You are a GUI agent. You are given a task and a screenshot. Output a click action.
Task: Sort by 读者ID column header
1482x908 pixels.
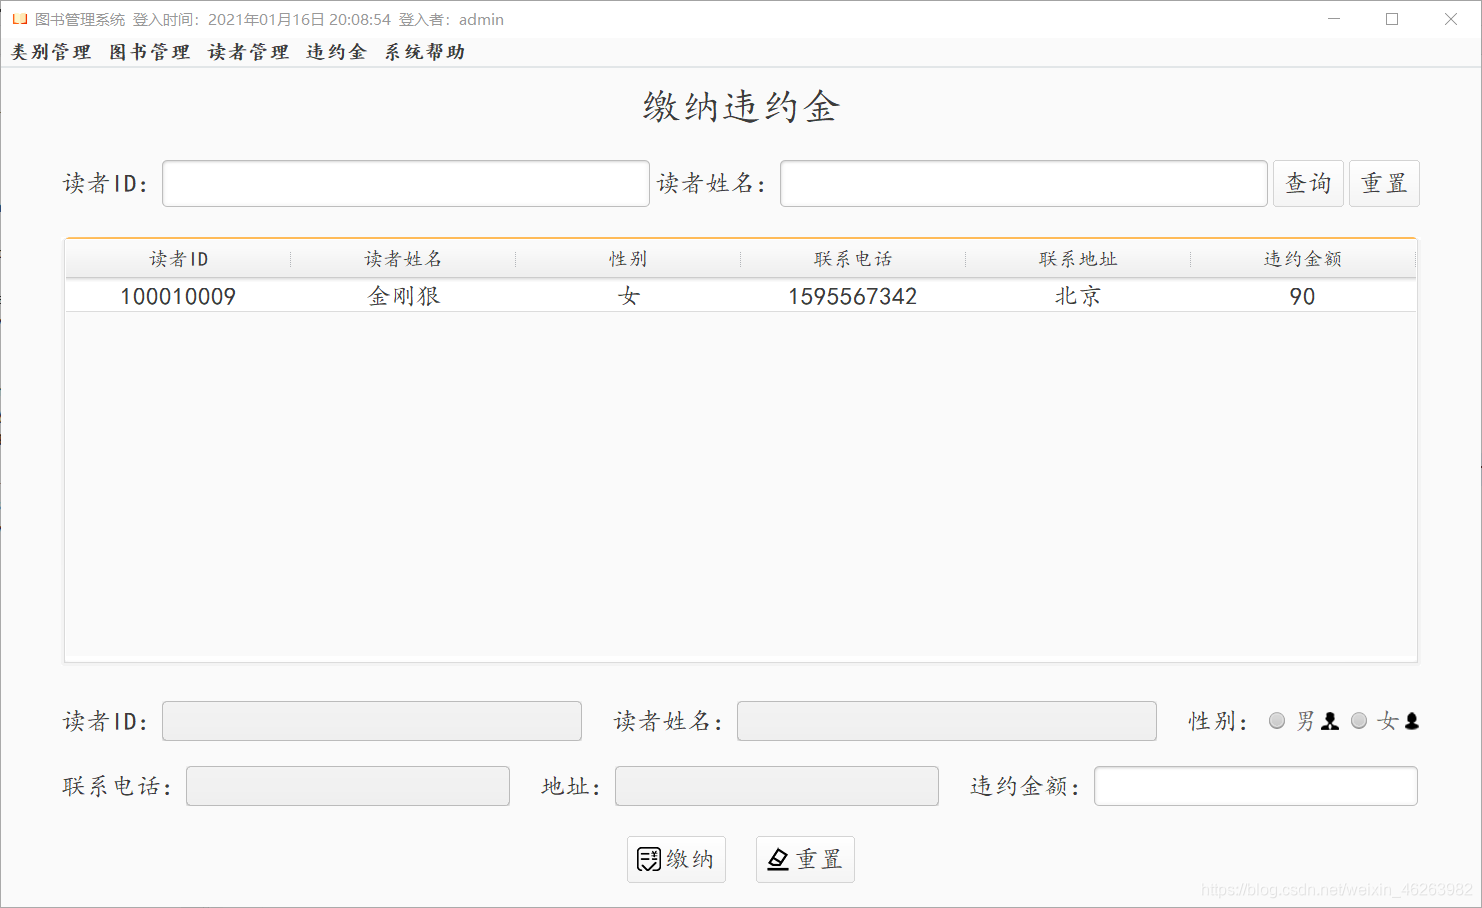[178, 259]
